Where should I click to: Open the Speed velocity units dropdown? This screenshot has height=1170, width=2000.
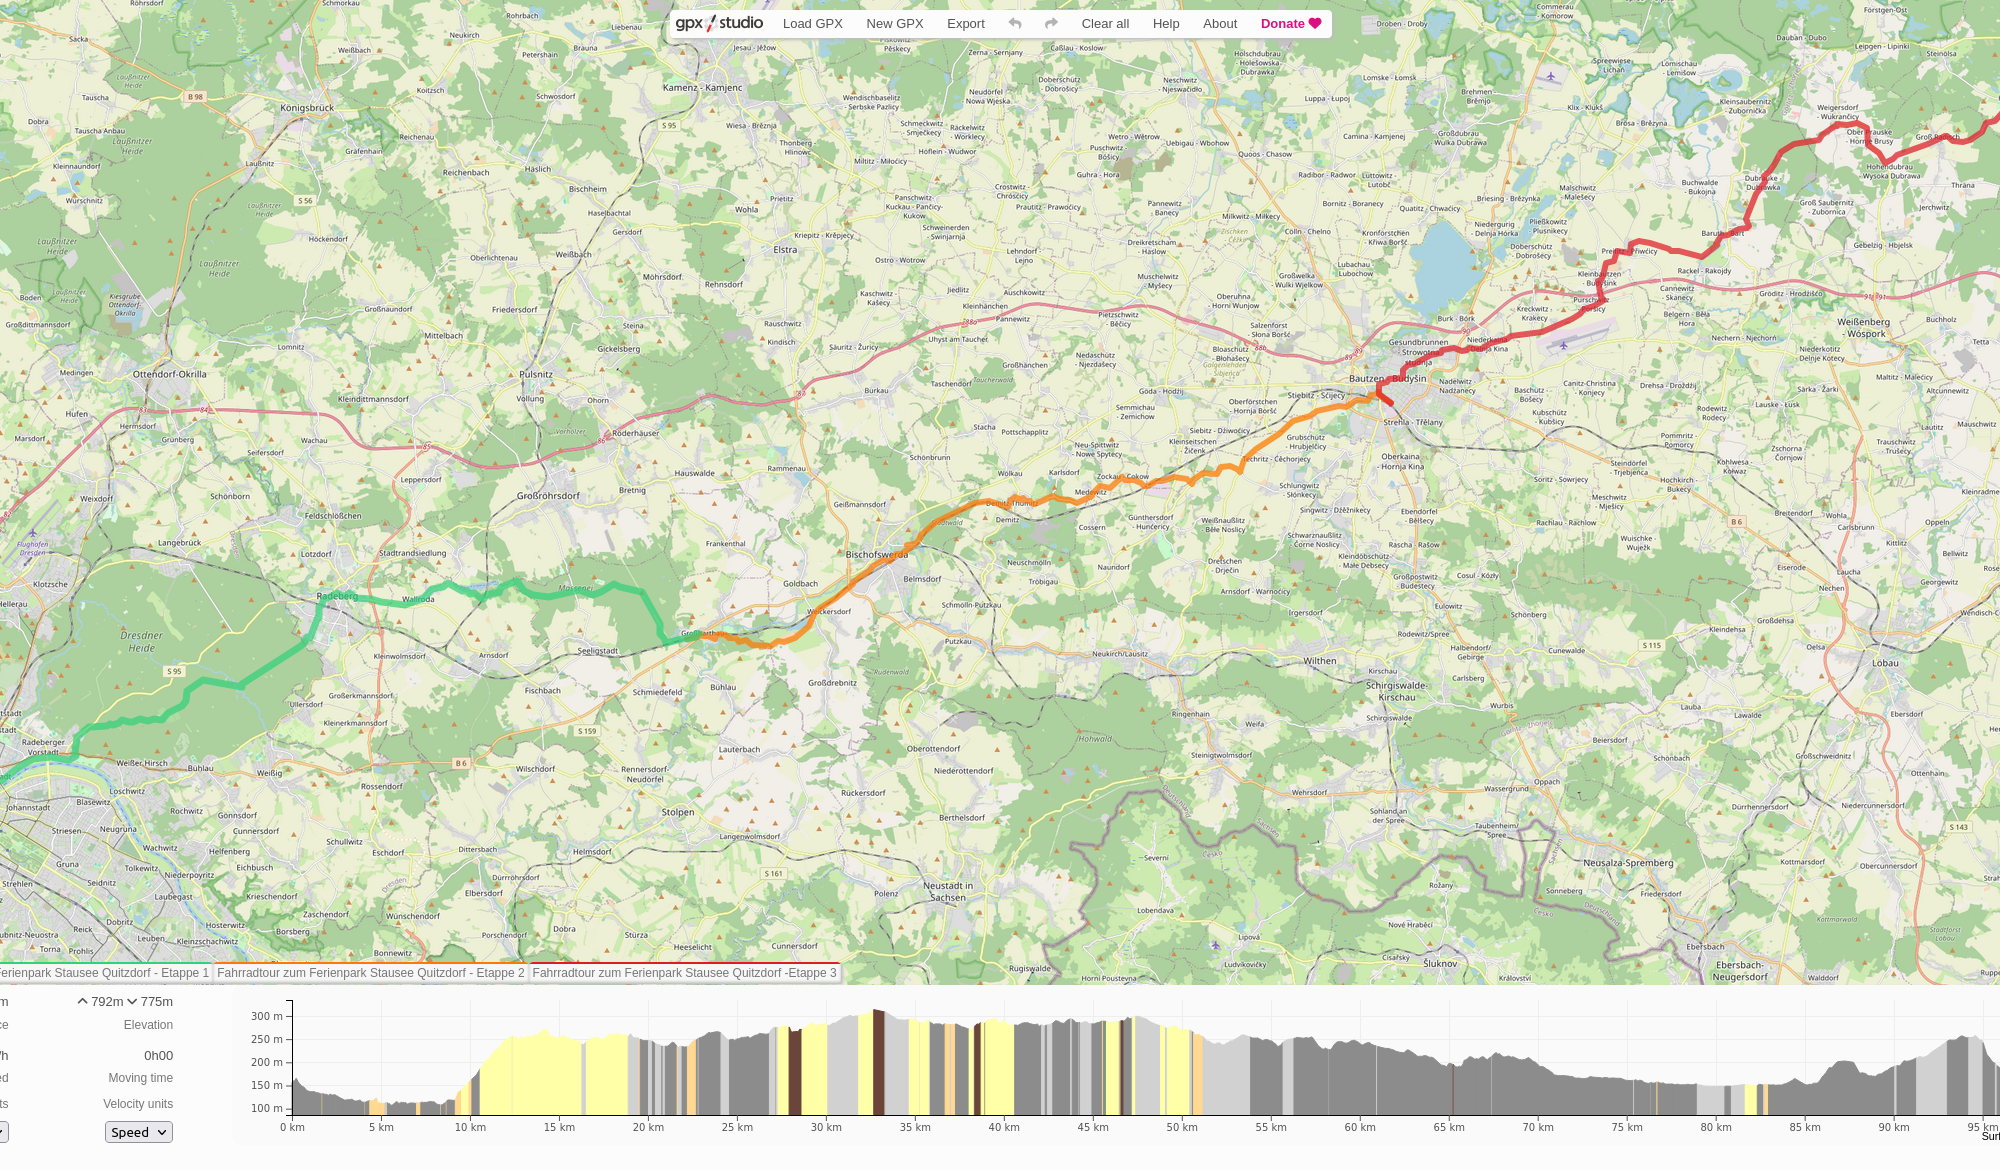pyautogui.click(x=138, y=1132)
